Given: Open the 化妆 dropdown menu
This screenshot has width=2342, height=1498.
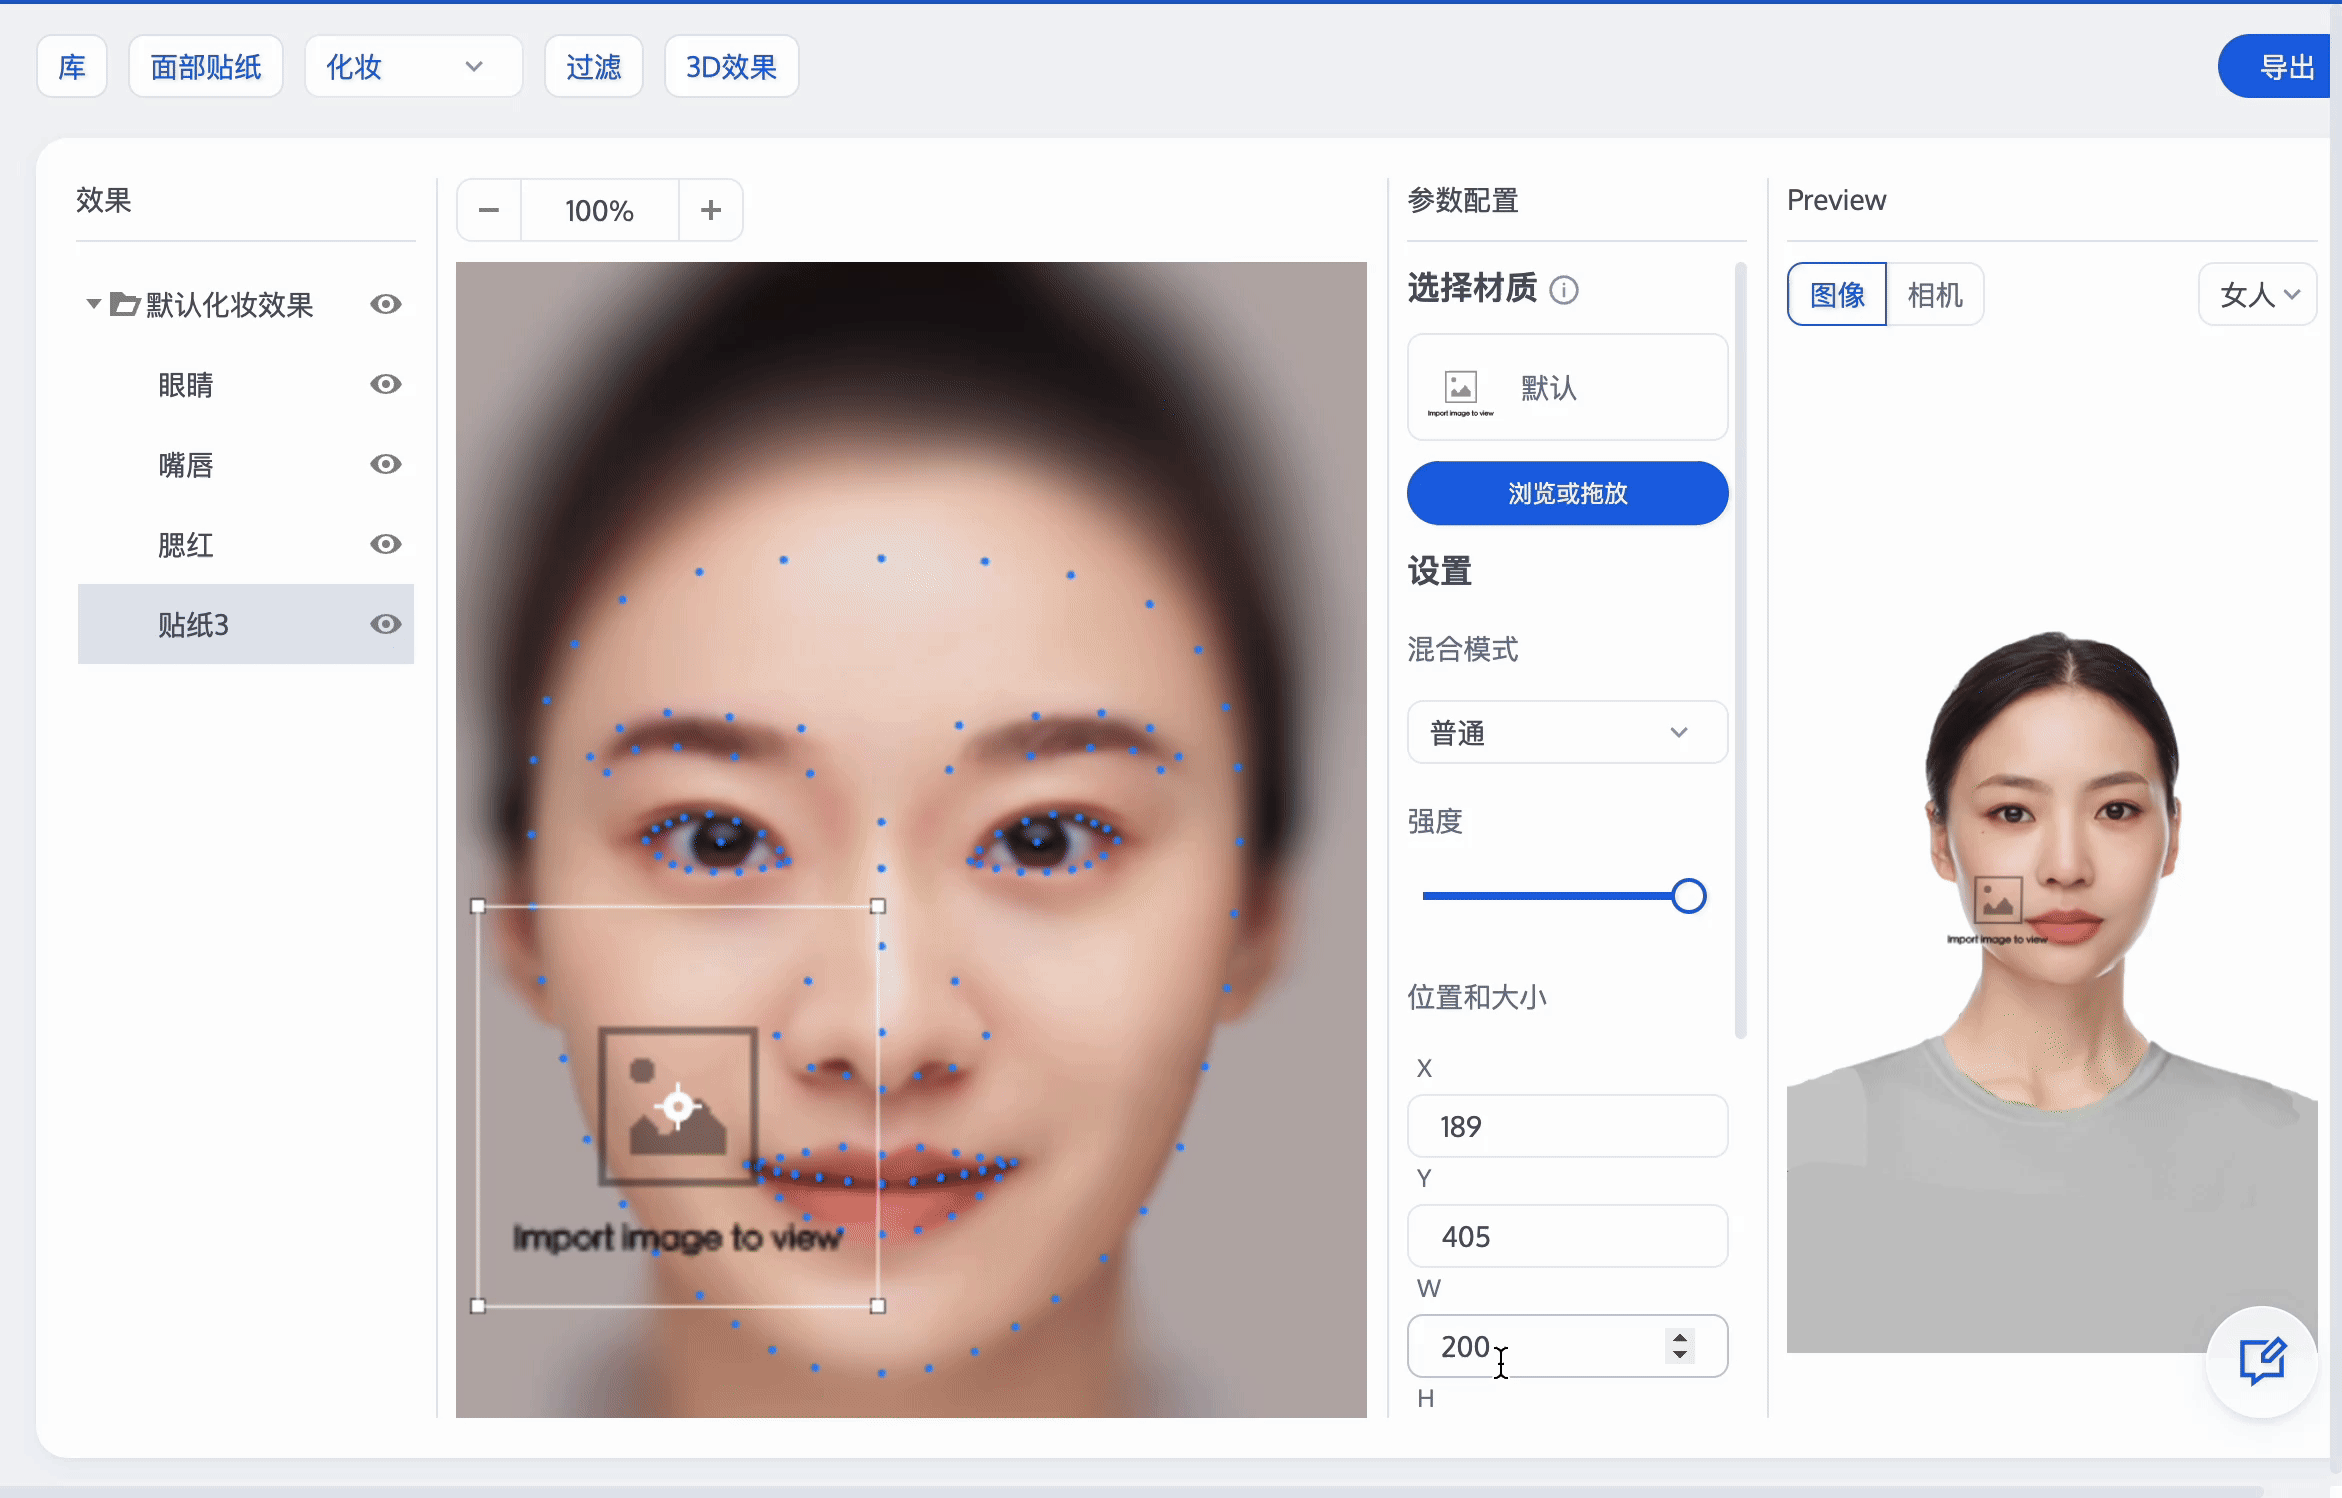Looking at the screenshot, I should [413, 67].
